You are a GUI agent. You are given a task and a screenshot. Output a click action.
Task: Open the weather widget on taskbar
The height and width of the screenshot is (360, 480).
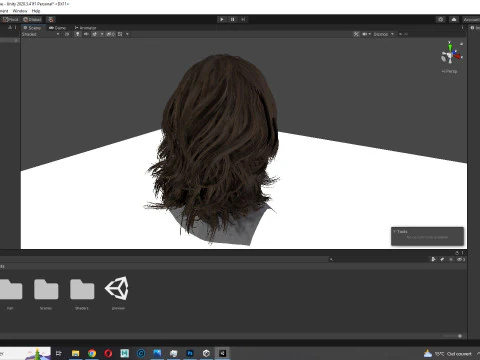click(x=448, y=353)
